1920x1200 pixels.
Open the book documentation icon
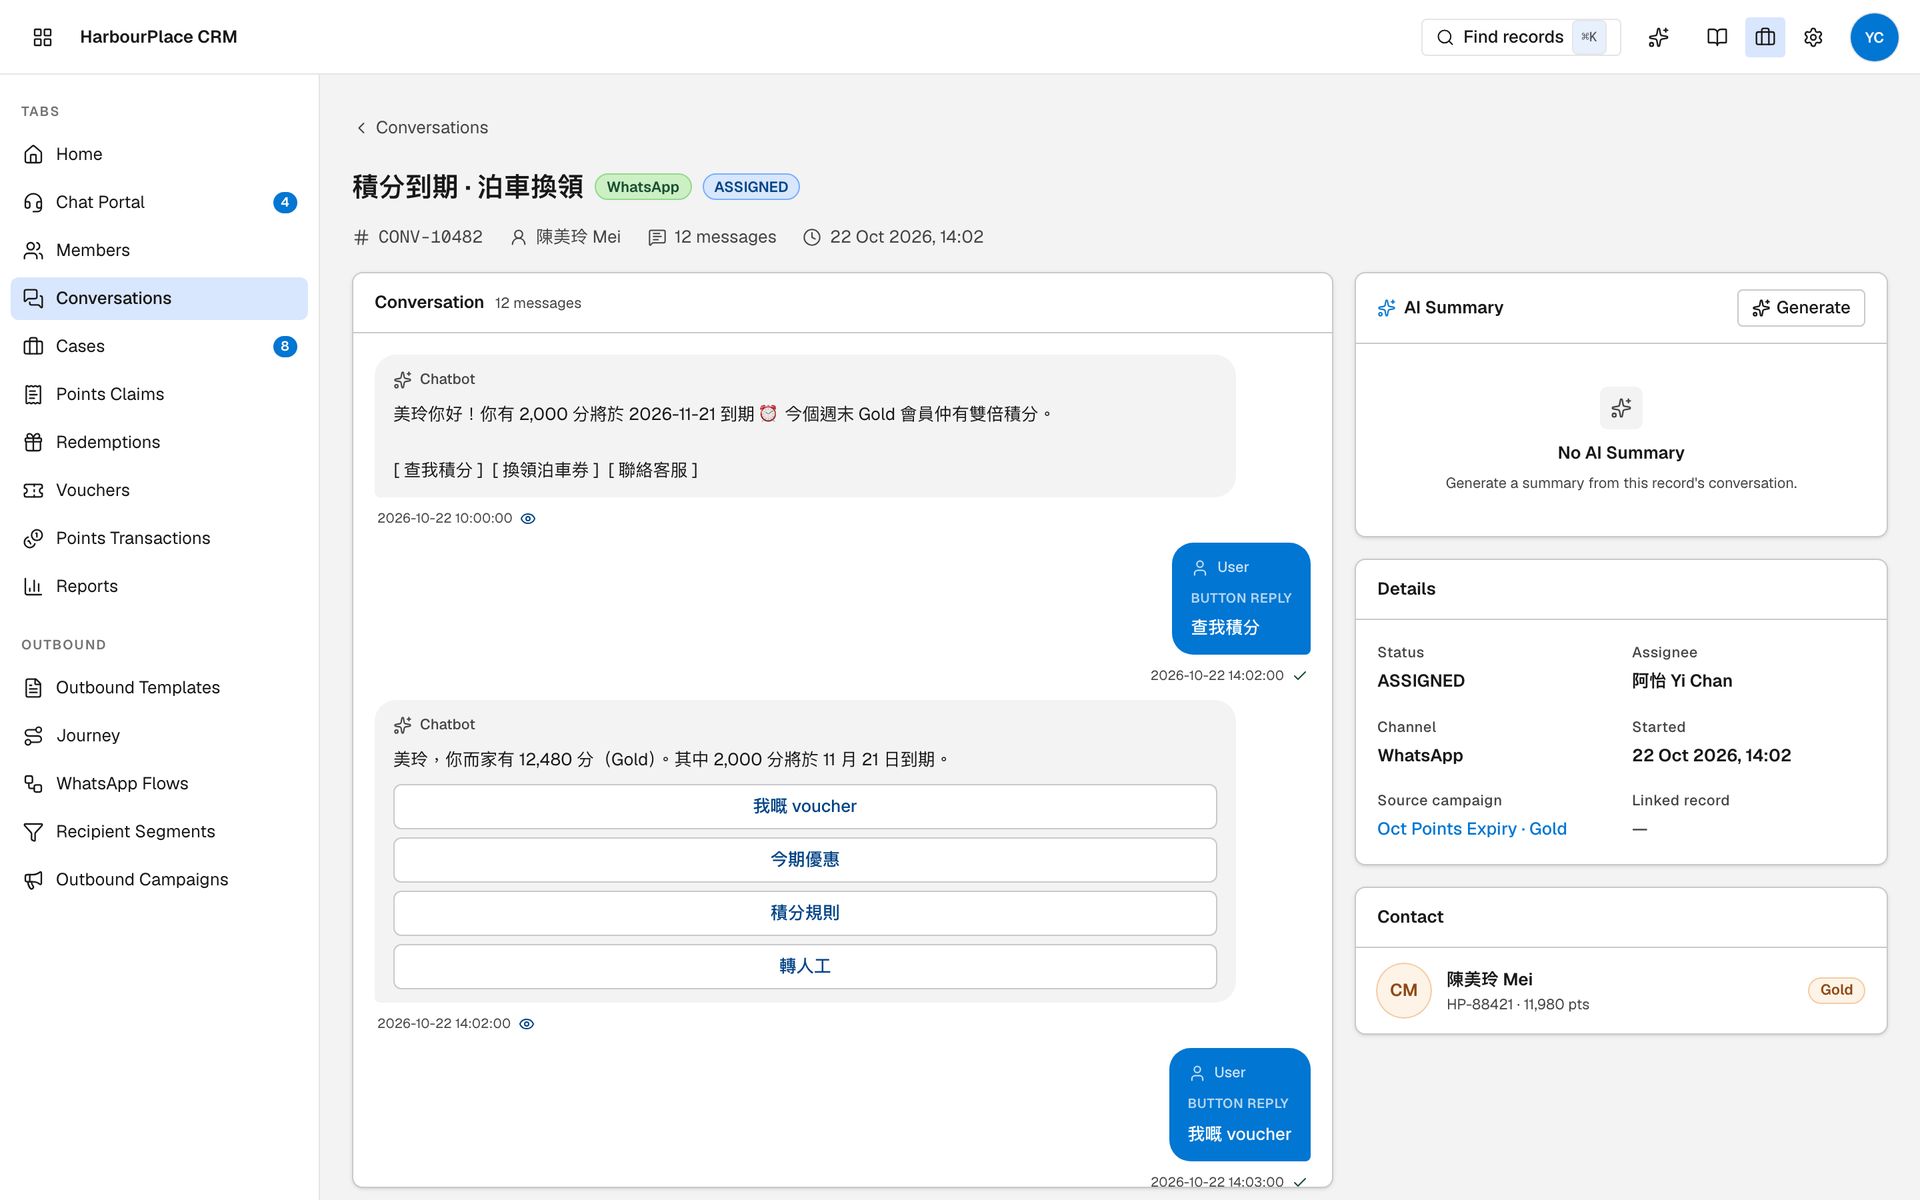click(1716, 37)
